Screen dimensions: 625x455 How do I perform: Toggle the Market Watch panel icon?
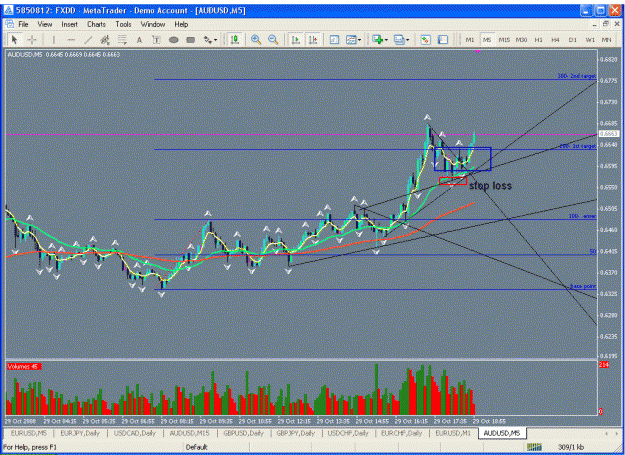tap(442, 39)
